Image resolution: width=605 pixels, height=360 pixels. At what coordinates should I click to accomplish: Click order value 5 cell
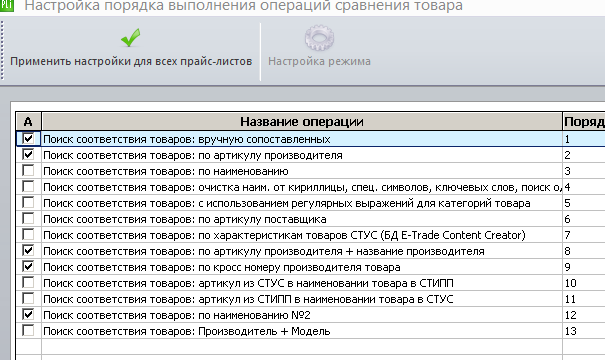click(x=584, y=203)
